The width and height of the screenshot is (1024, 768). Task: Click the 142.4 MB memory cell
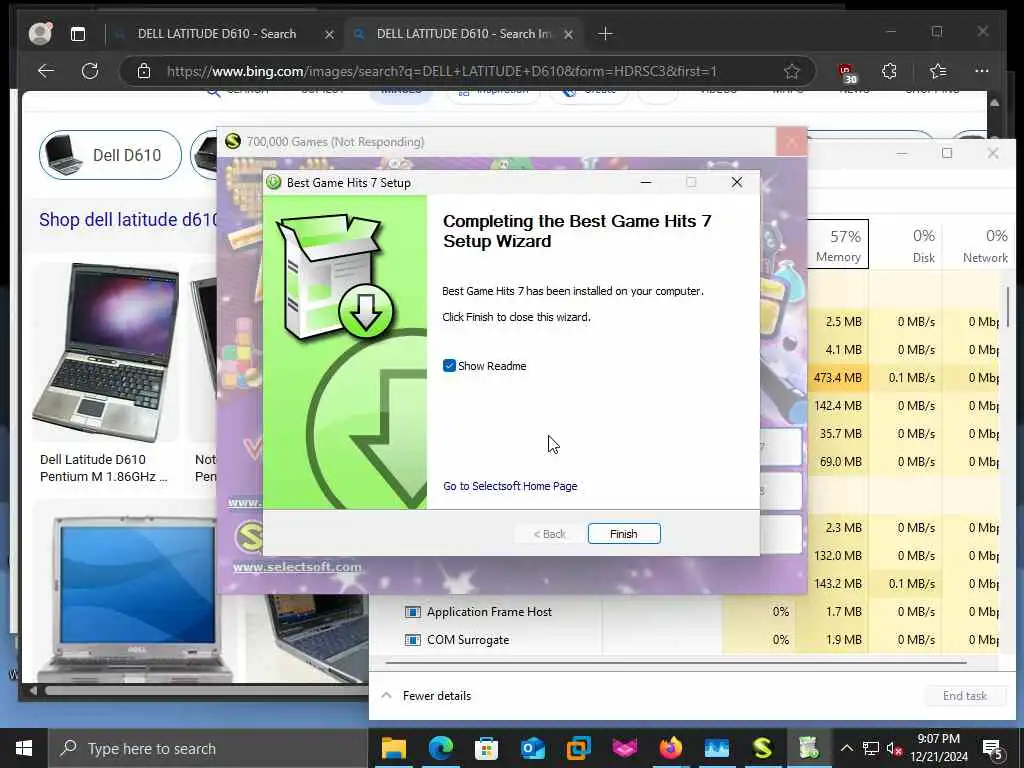[837, 406]
